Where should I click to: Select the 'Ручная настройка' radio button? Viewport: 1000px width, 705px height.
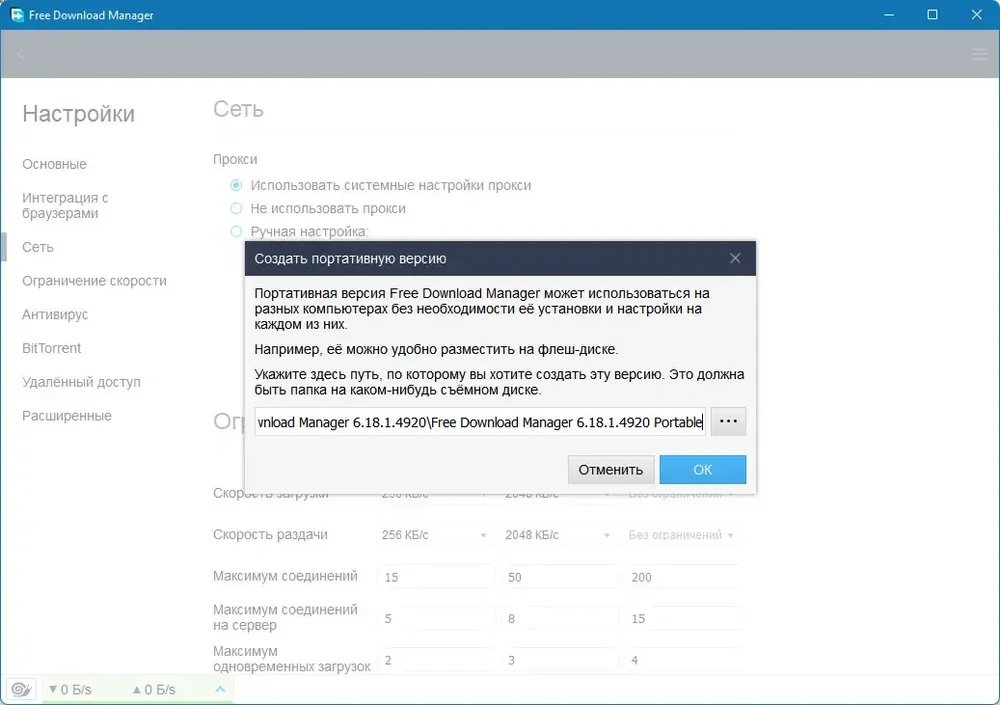[236, 231]
